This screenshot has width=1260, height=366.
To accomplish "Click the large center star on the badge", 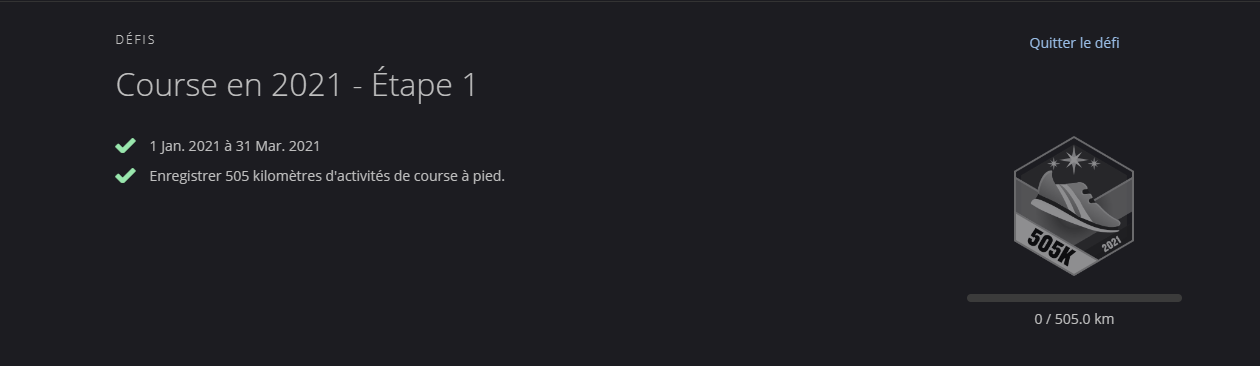I will pos(1074,159).
